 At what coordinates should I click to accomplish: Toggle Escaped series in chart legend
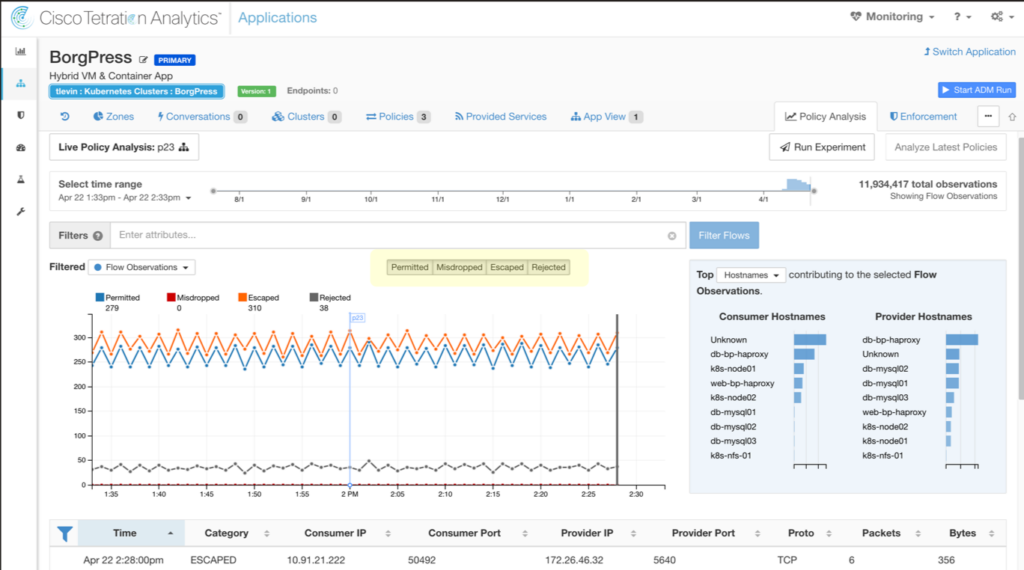(x=259, y=298)
